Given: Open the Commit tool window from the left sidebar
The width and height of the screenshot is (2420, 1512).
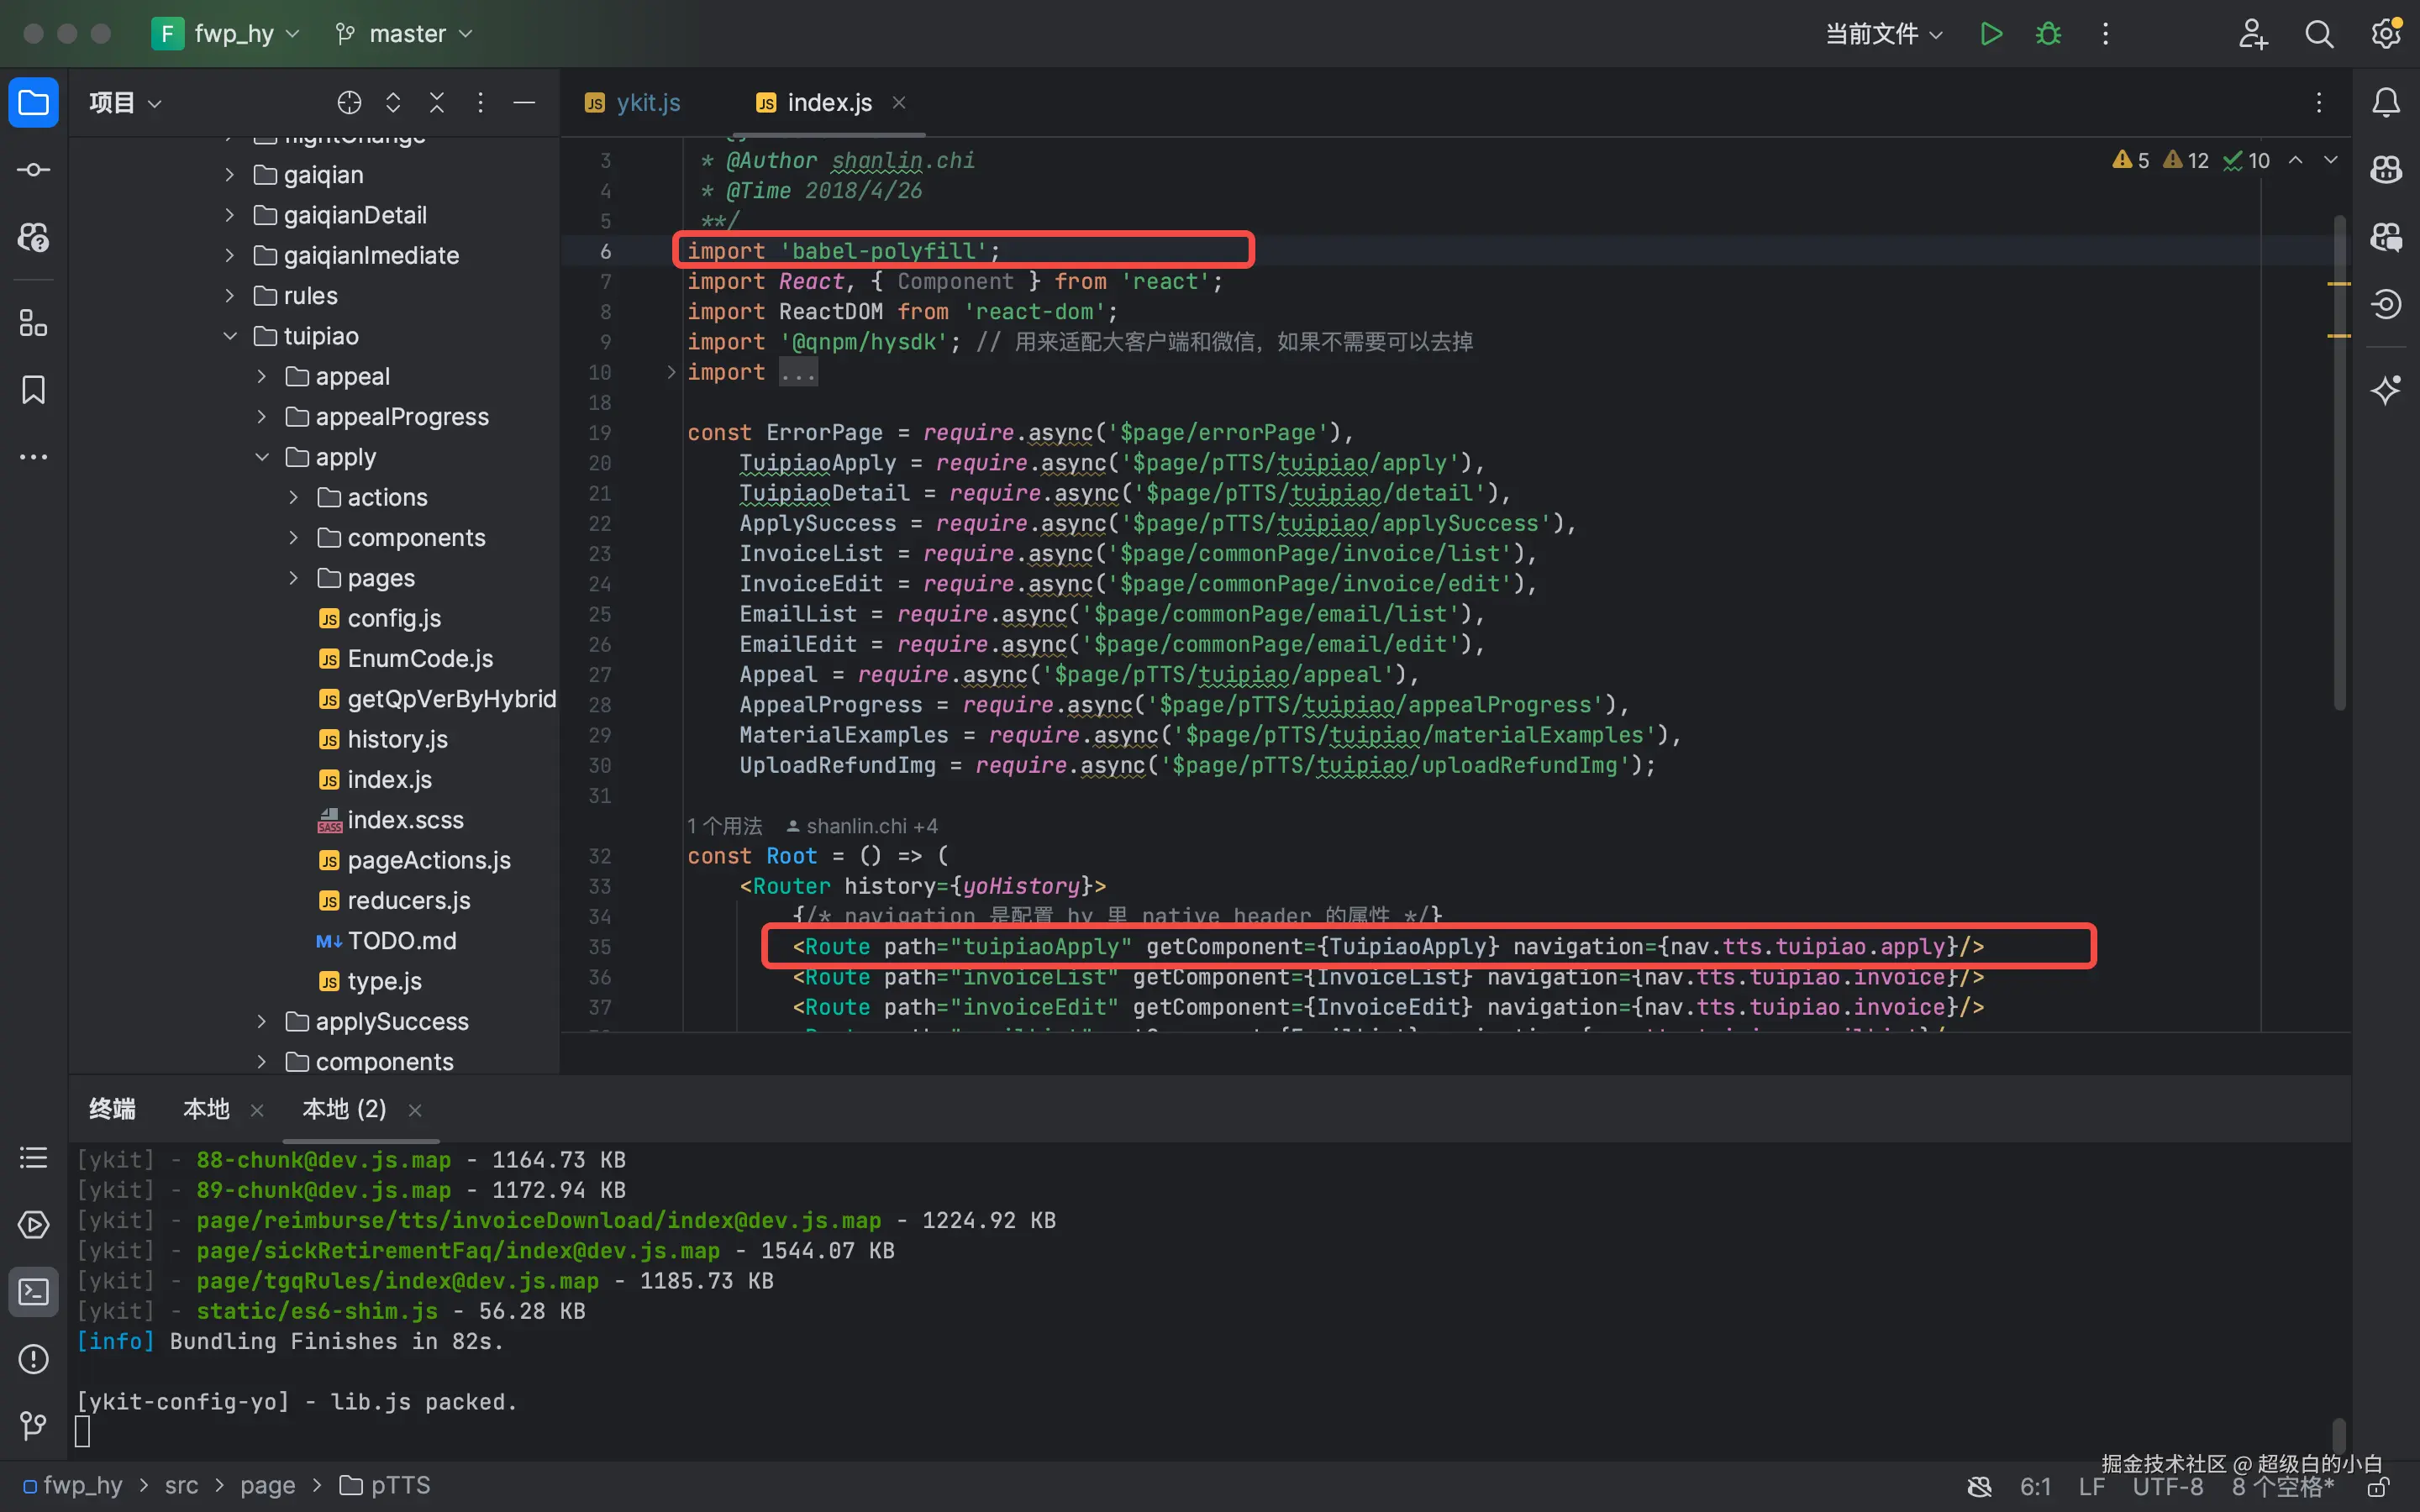Looking at the screenshot, I should coord(33,170).
